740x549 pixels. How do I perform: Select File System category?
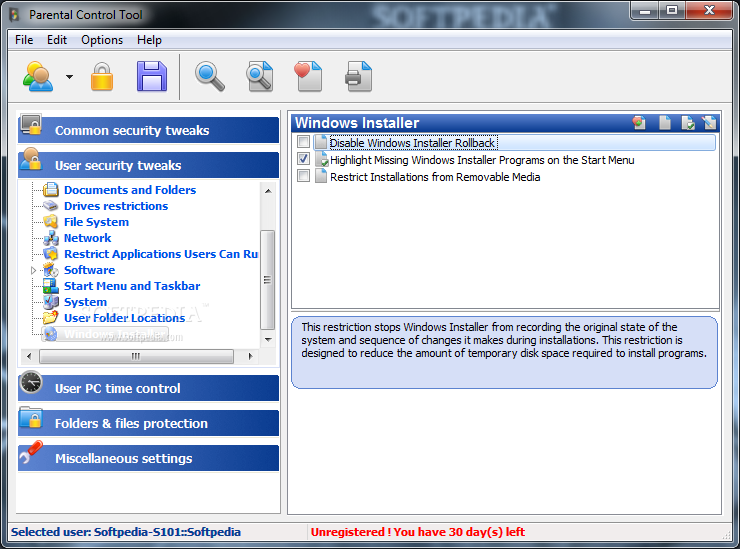(96, 222)
